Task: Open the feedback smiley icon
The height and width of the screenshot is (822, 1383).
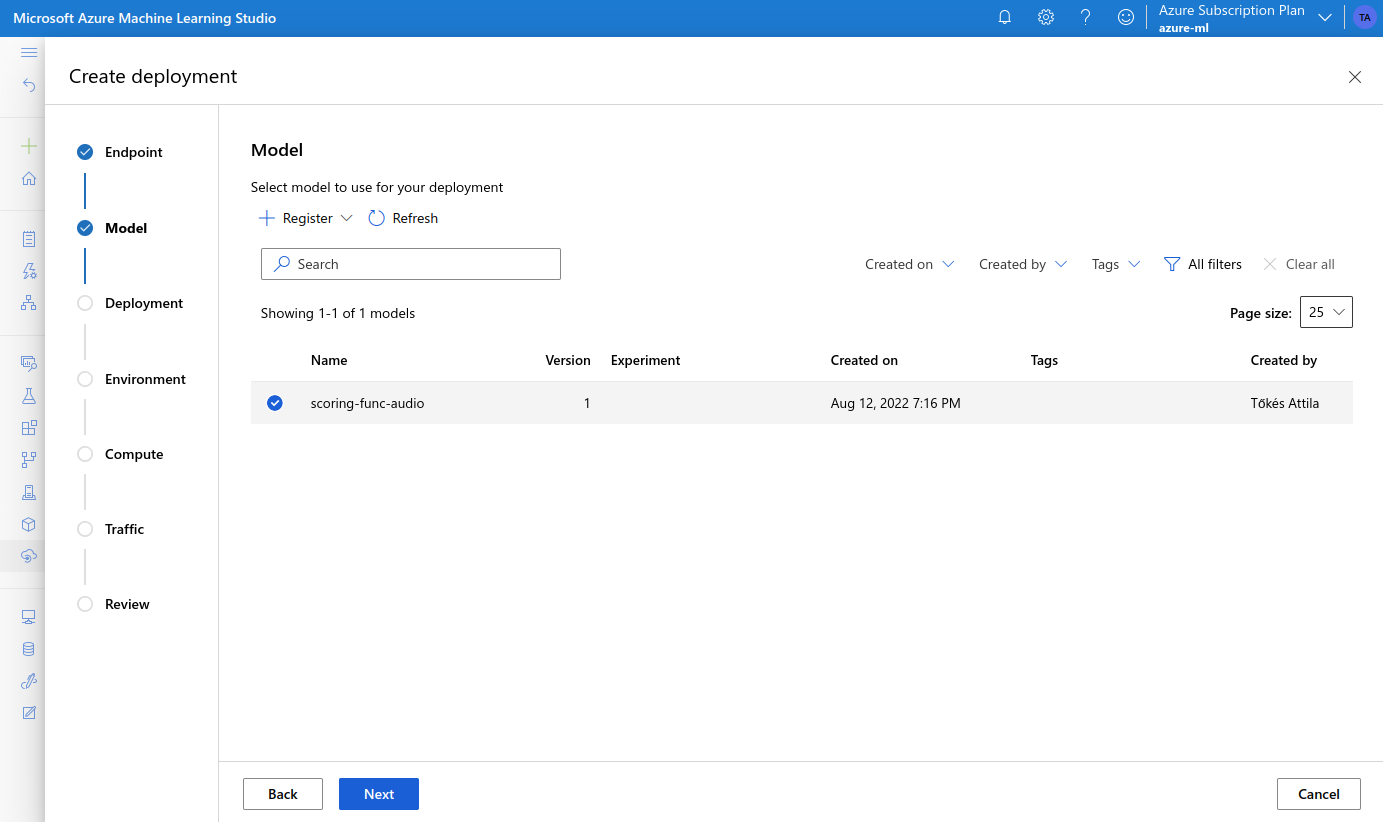Action: (x=1126, y=18)
